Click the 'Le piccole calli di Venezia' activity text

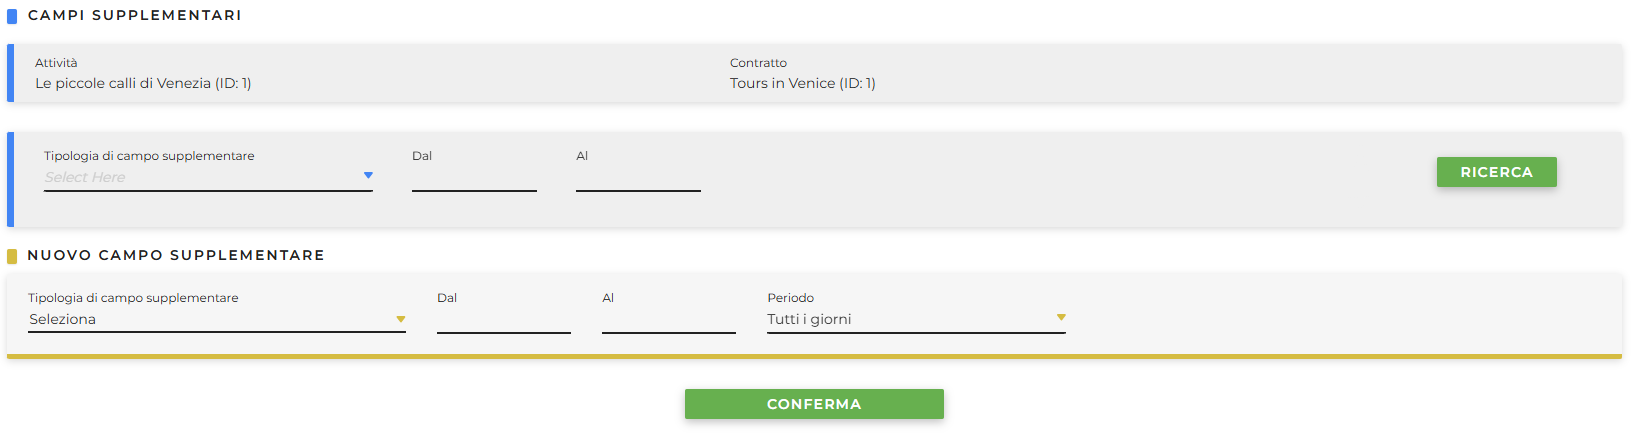(143, 84)
